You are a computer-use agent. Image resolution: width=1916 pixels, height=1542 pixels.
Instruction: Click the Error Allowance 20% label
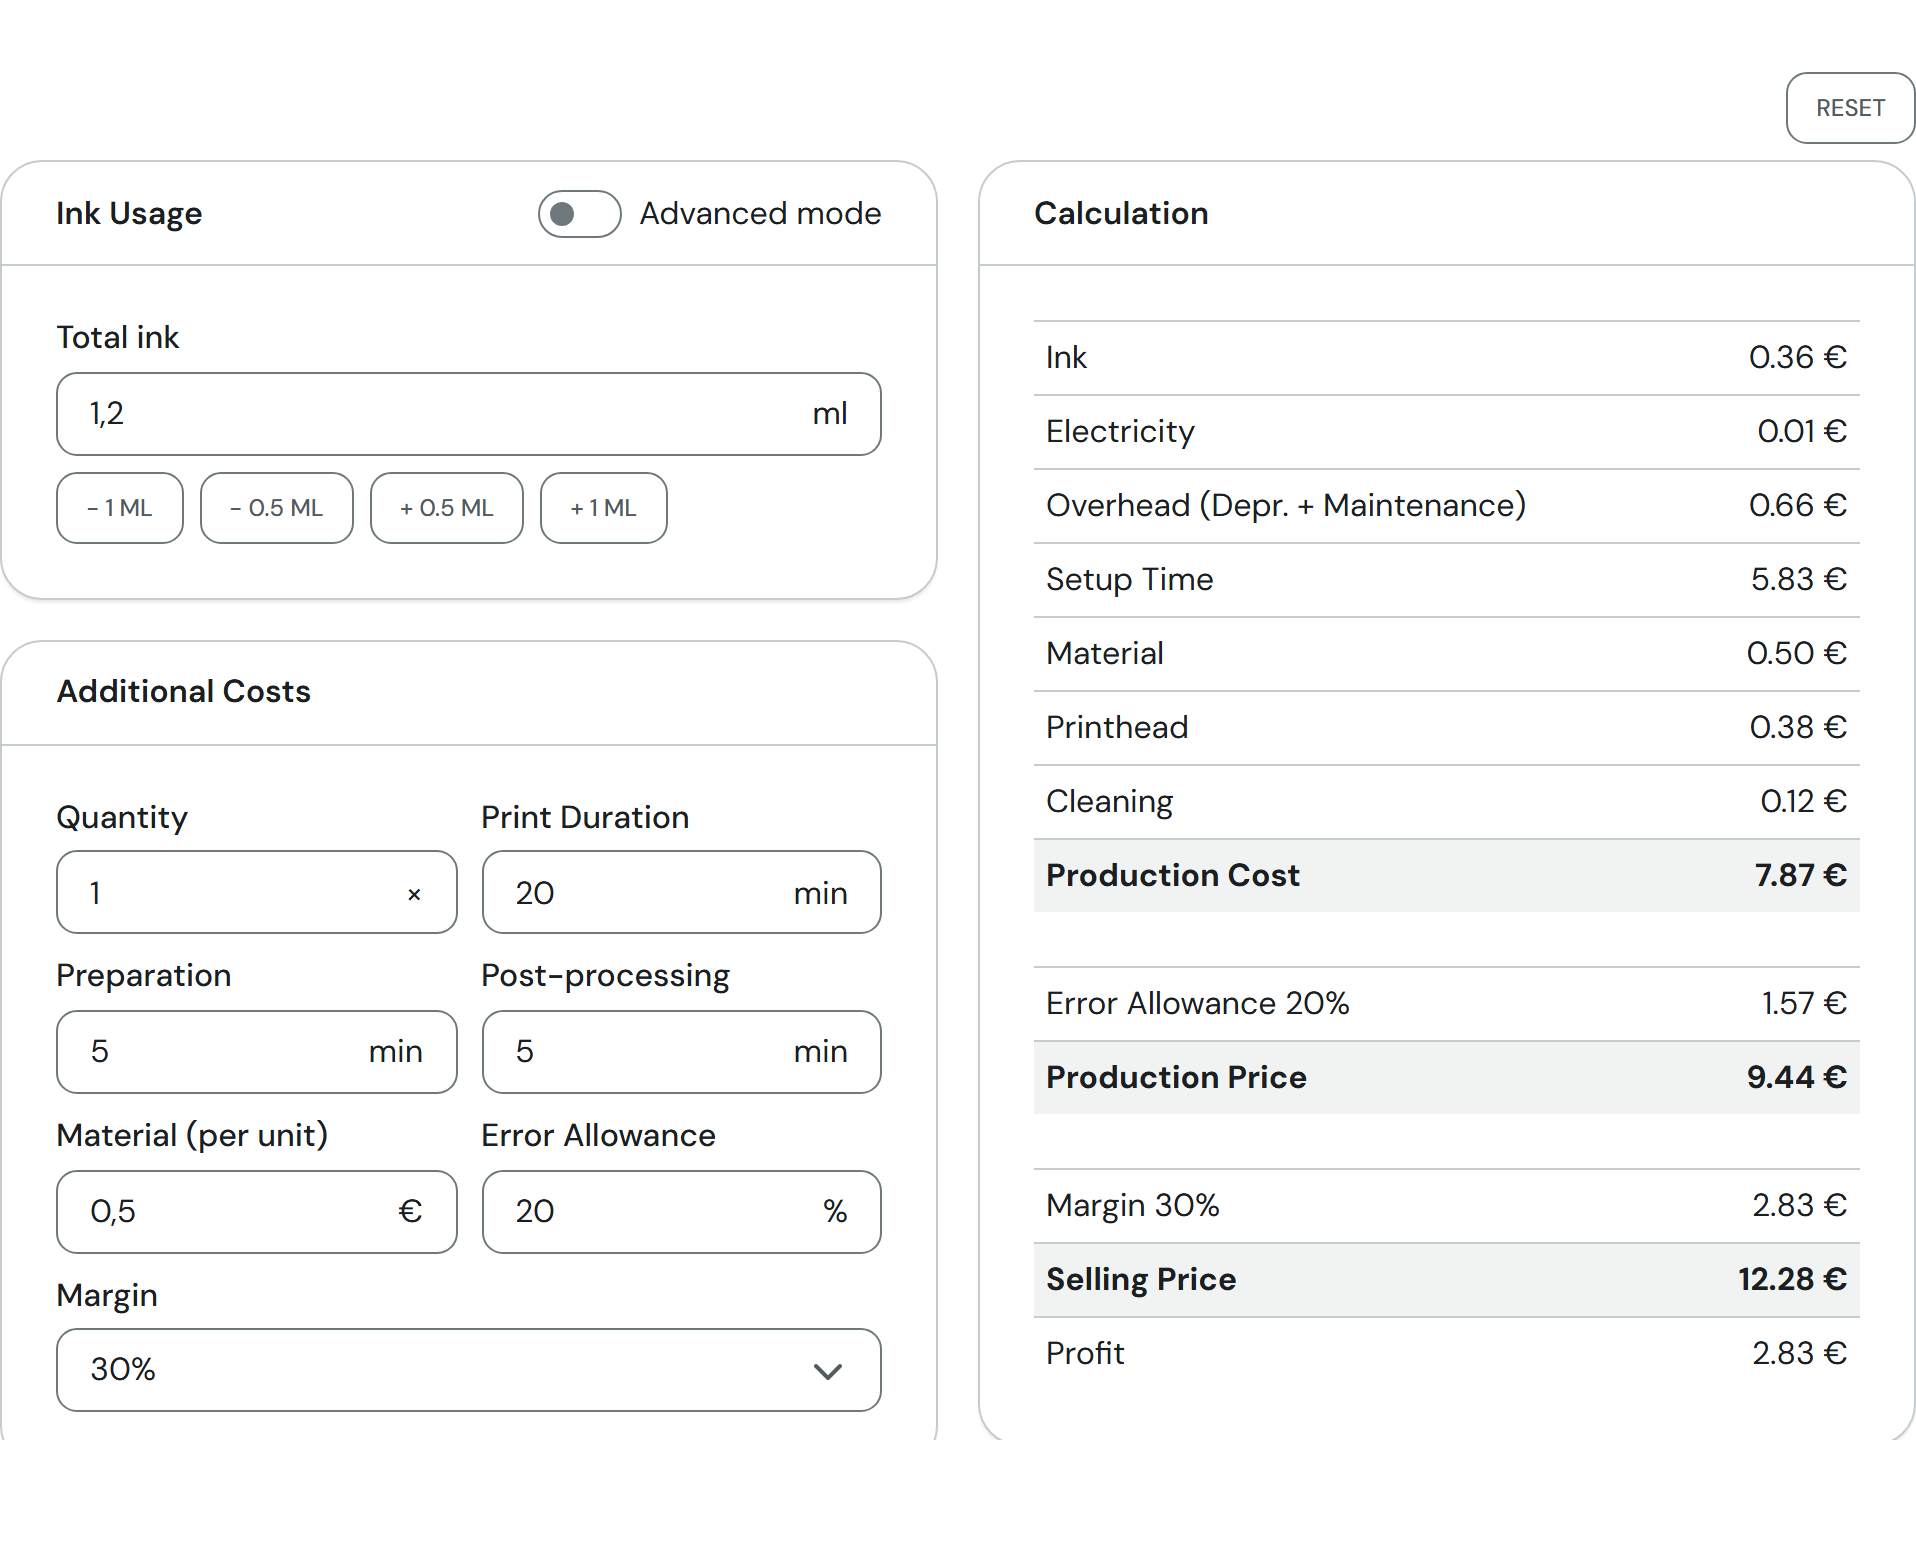click(1198, 1003)
